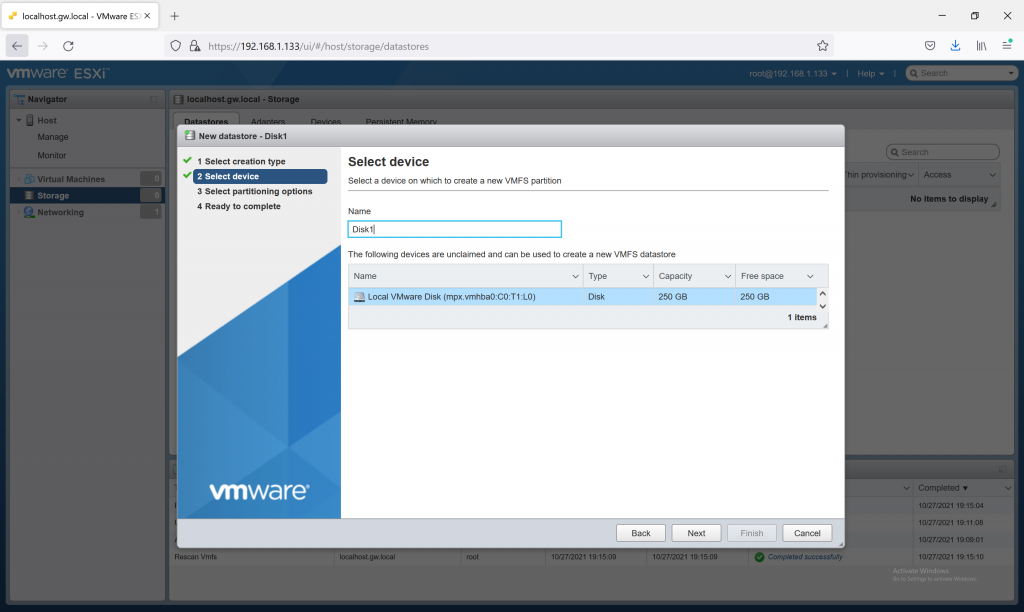View site security padlock icon

coord(195,46)
